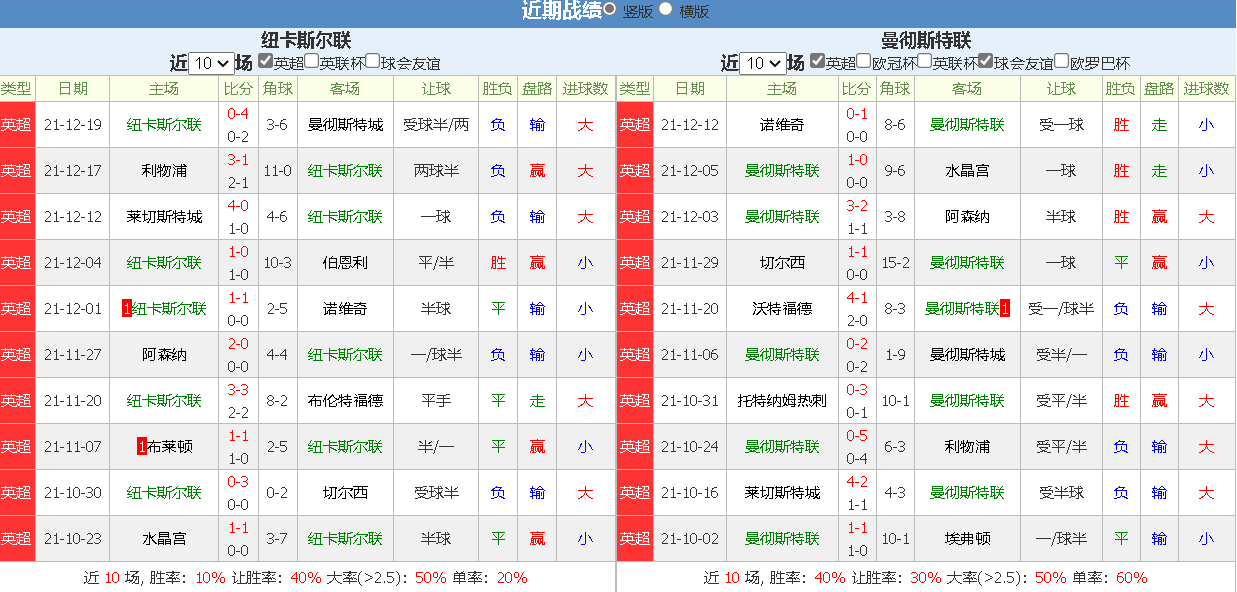
Task: Click the 平手 handicap cell
Action: pyautogui.click(x=436, y=401)
